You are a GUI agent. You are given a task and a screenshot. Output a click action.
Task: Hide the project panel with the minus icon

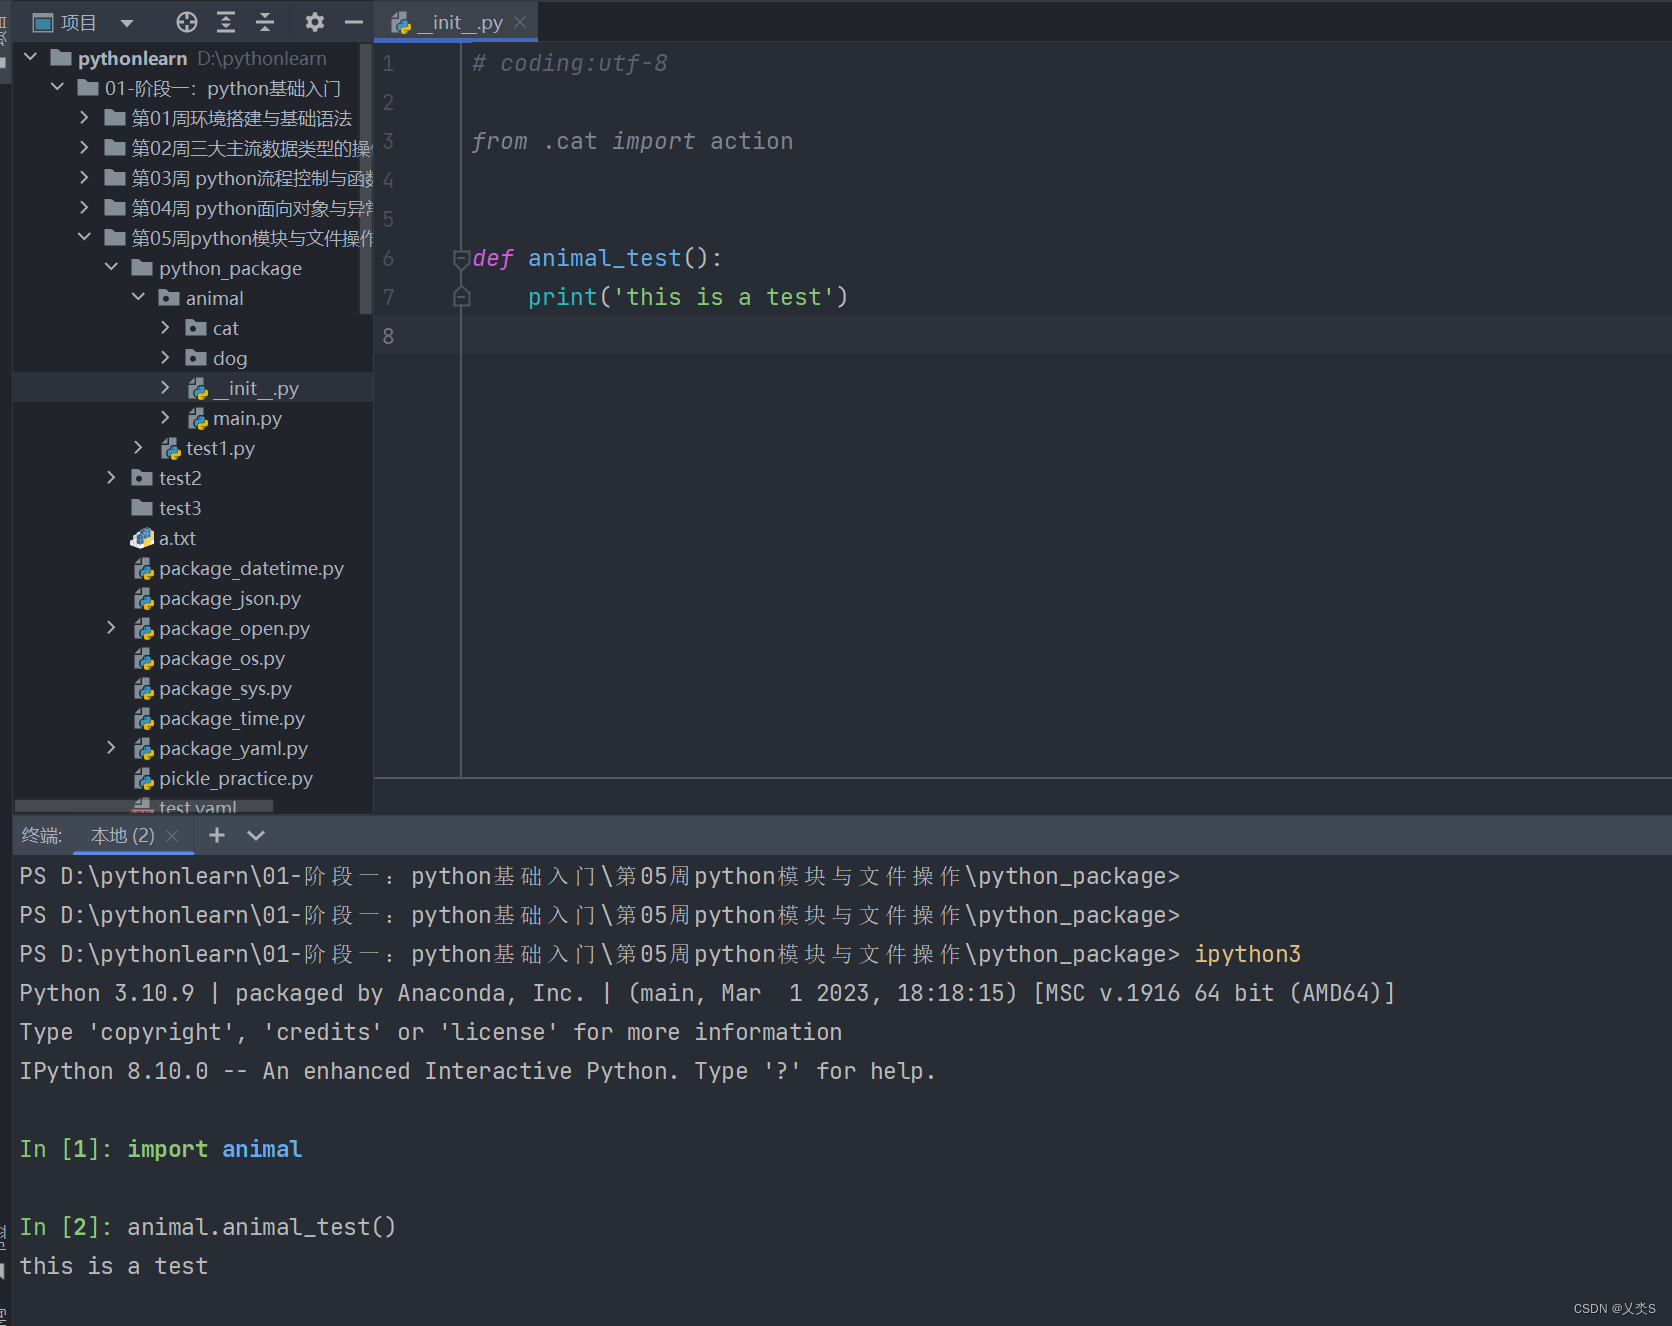(353, 22)
